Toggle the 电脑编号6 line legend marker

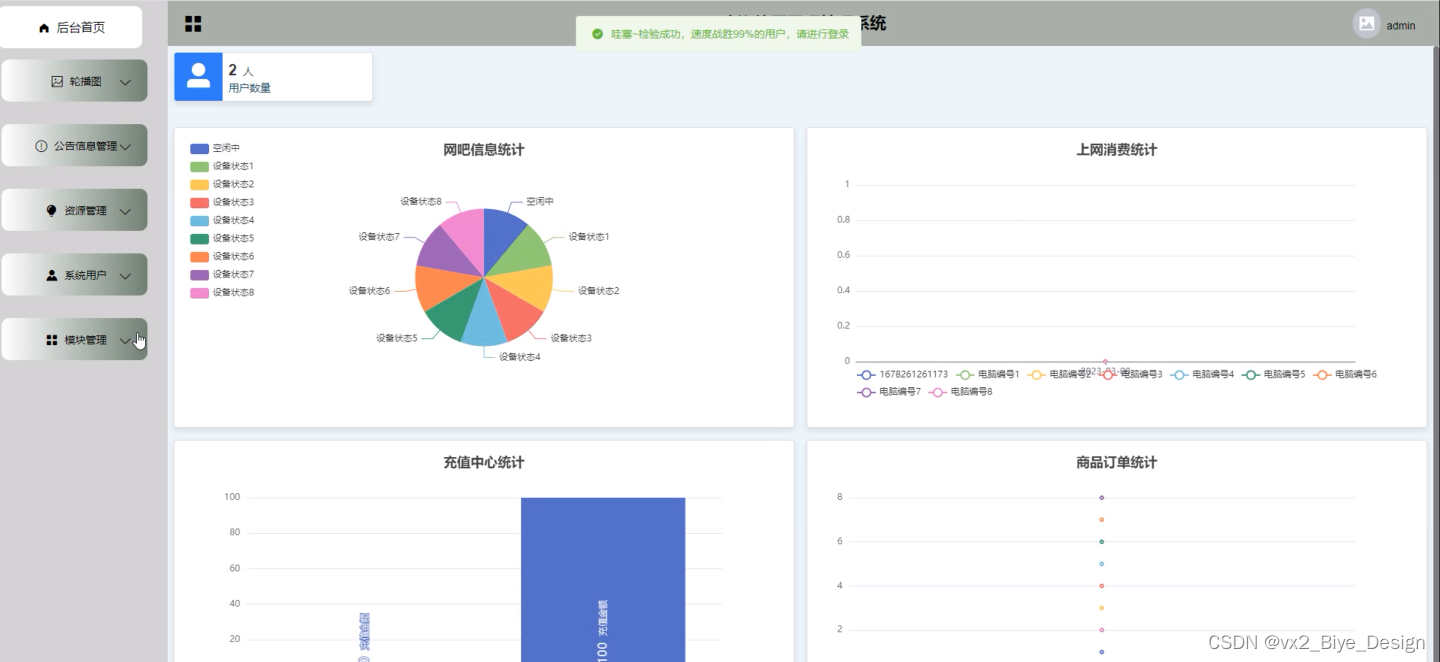(x=1322, y=374)
